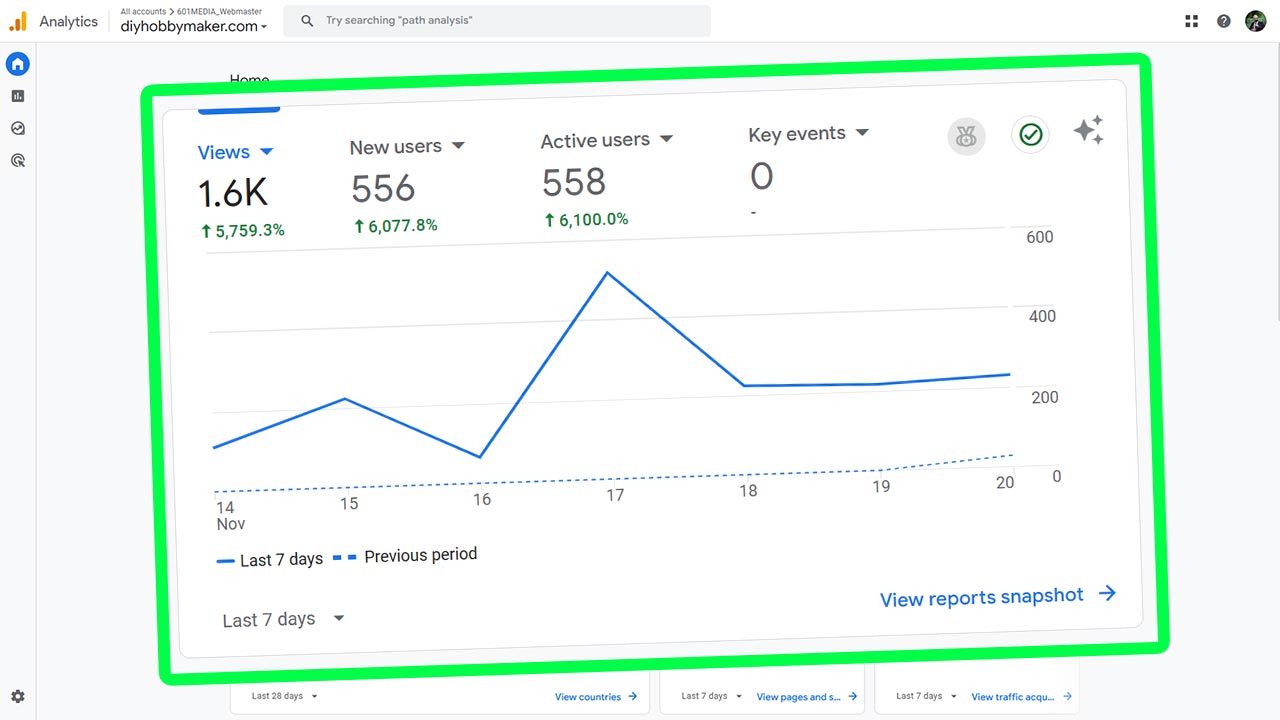Open the Help question mark icon
This screenshot has height=720, width=1280.
click(1223, 21)
